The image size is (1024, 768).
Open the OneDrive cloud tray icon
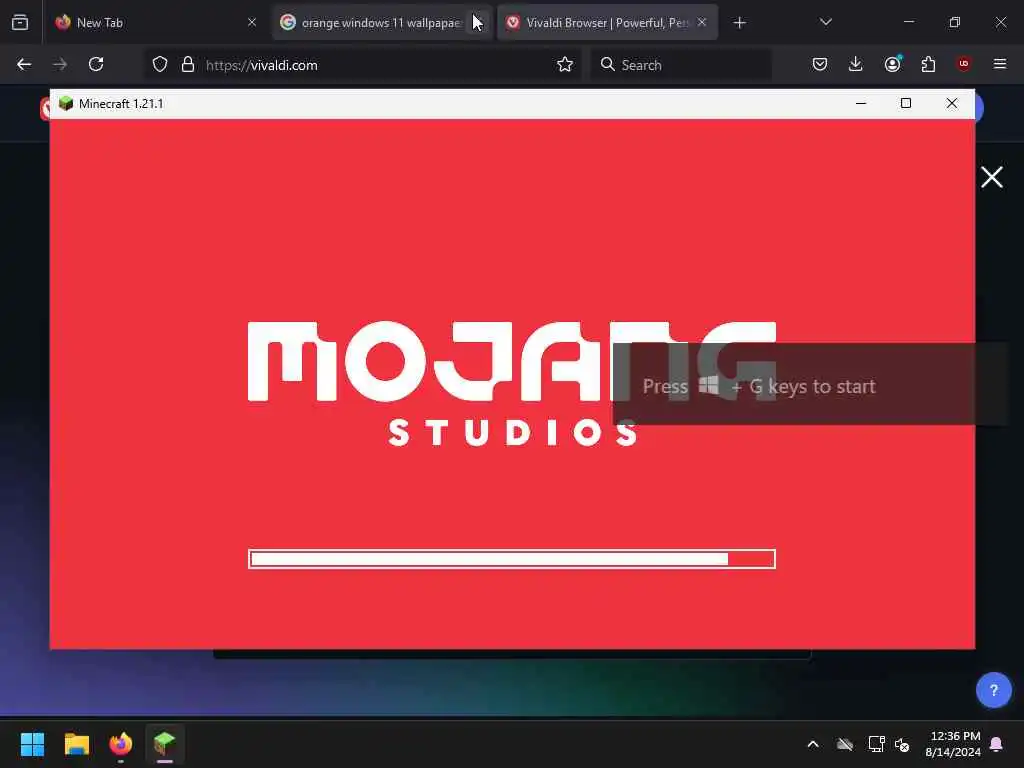845,744
